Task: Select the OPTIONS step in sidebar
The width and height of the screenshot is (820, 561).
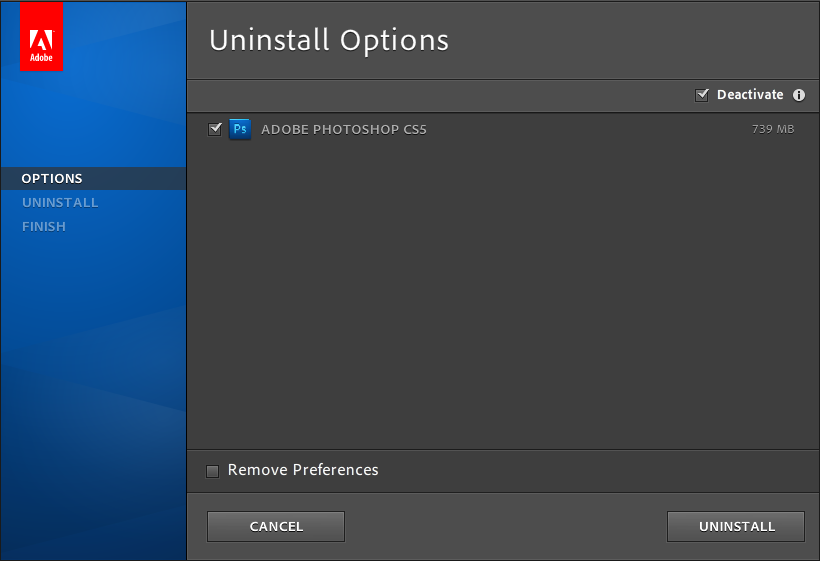Action: (x=52, y=178)
